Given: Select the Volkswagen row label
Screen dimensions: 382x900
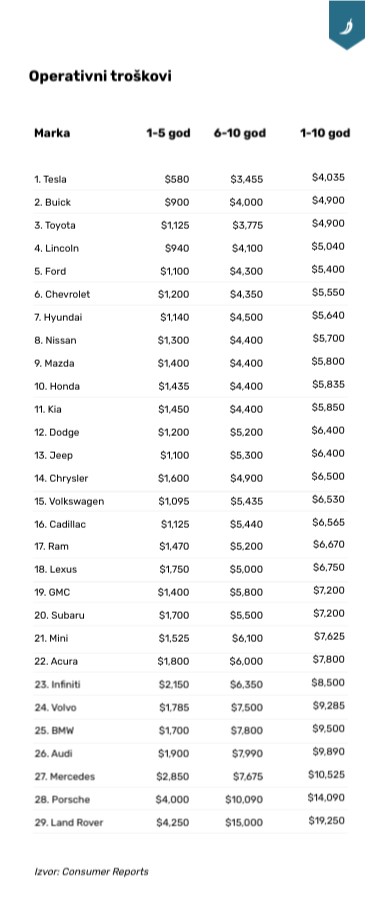Looking at the screenshot, I should click(69, 501).
